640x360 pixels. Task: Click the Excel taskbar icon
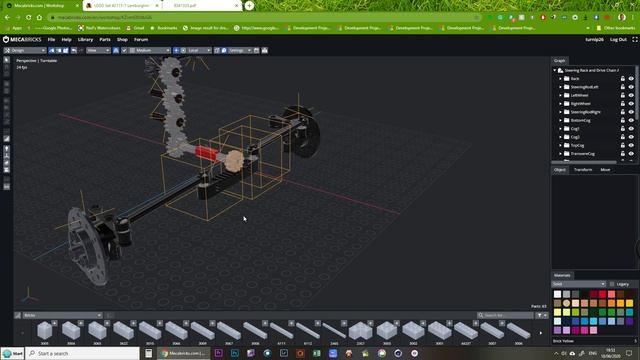316,353
